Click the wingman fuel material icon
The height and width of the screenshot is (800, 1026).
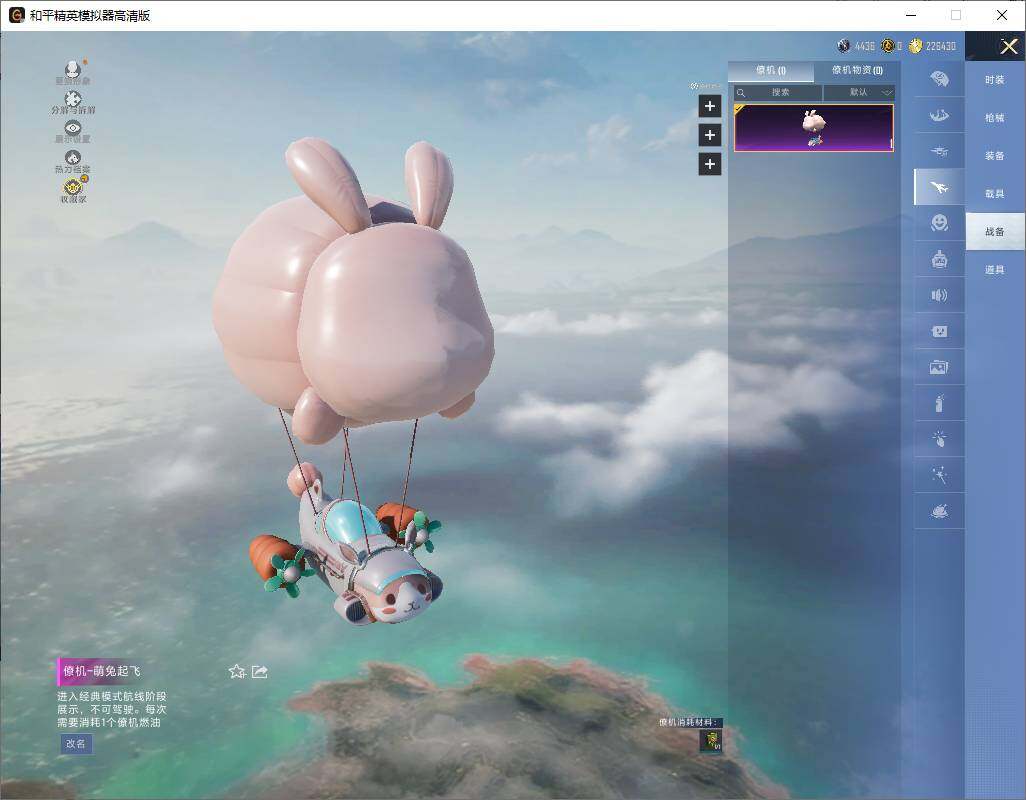pyautogui.click(x=711, y=740)
